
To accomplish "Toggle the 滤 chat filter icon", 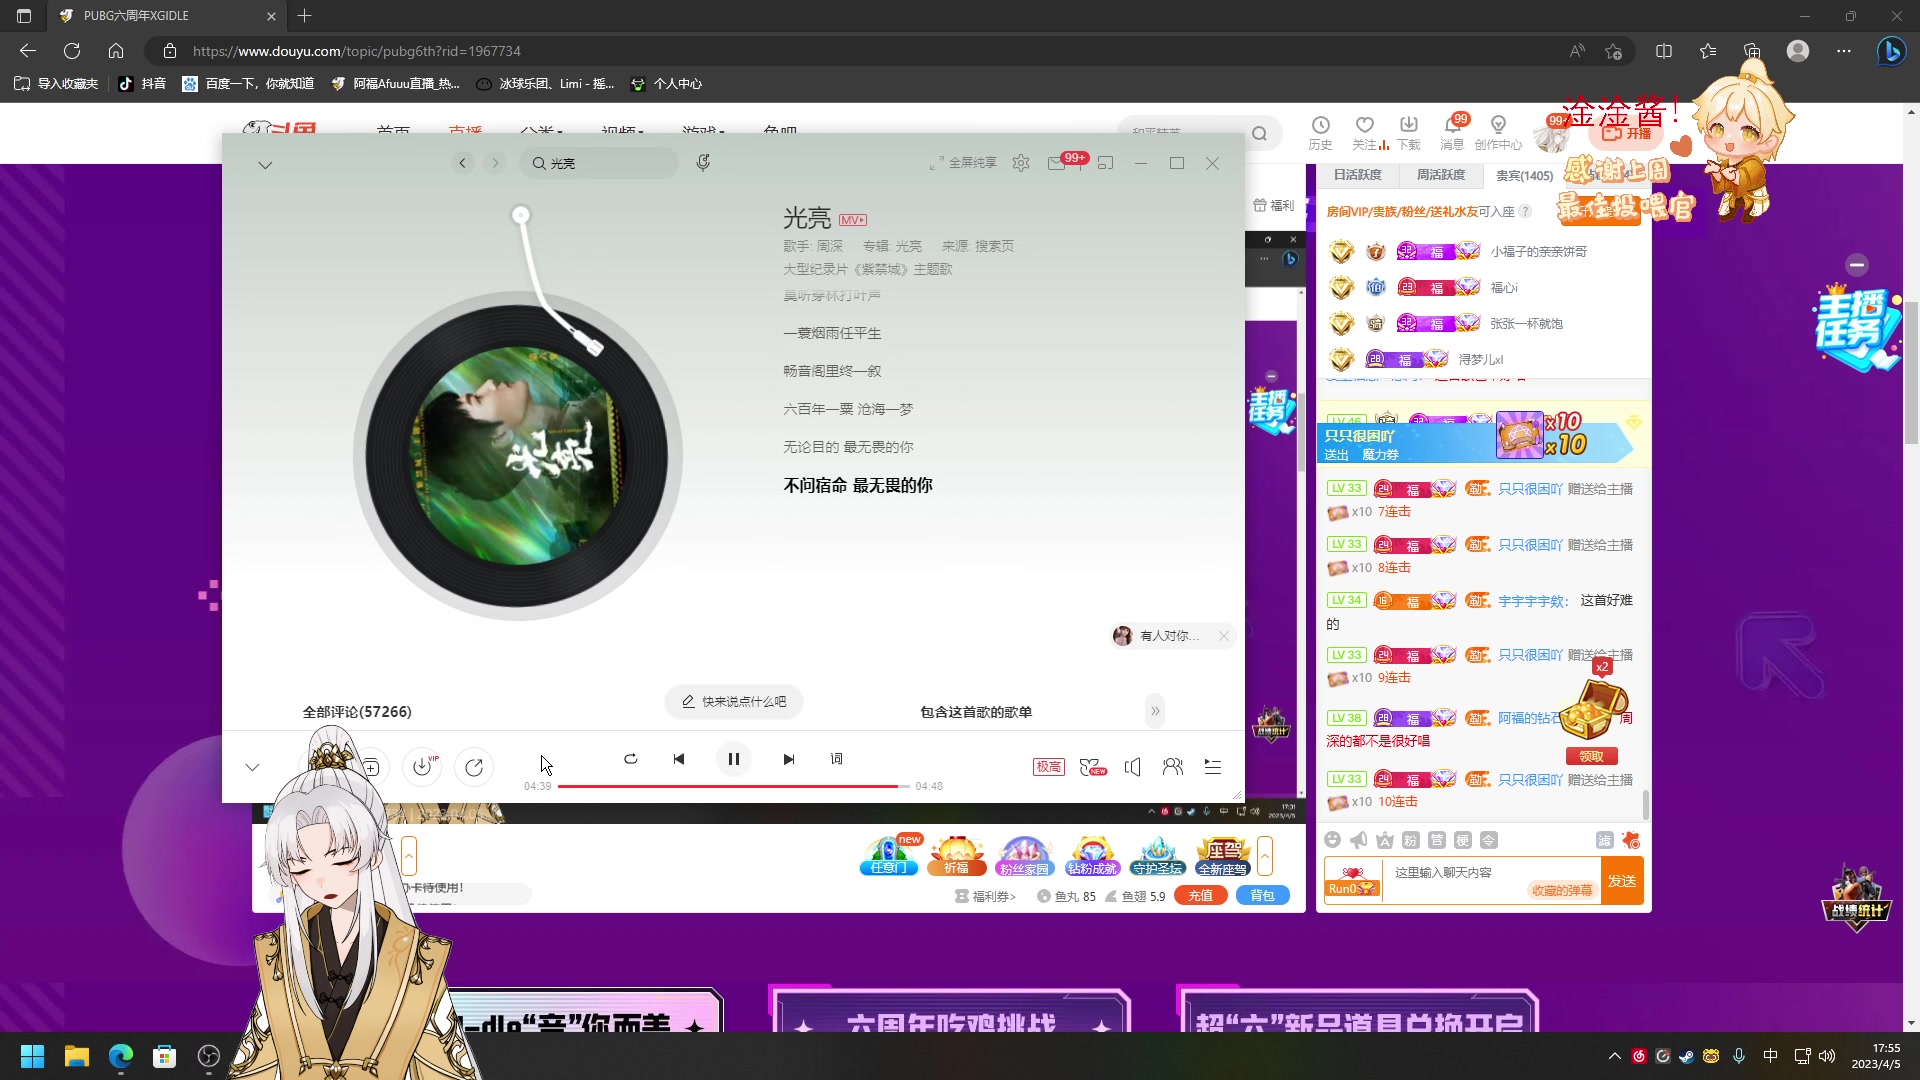I will 1604,840.
